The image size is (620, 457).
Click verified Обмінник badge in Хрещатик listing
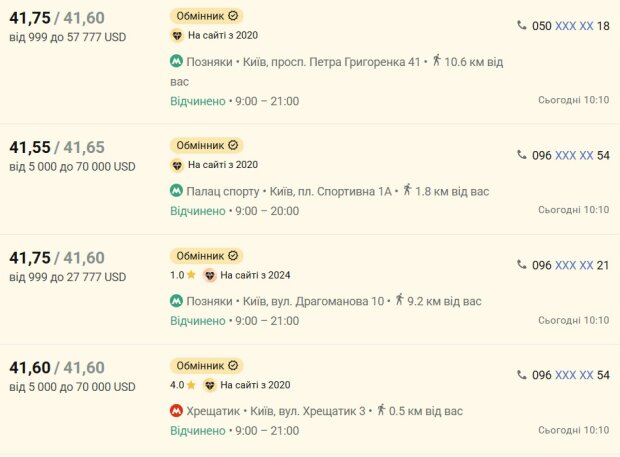coord(206,366)
